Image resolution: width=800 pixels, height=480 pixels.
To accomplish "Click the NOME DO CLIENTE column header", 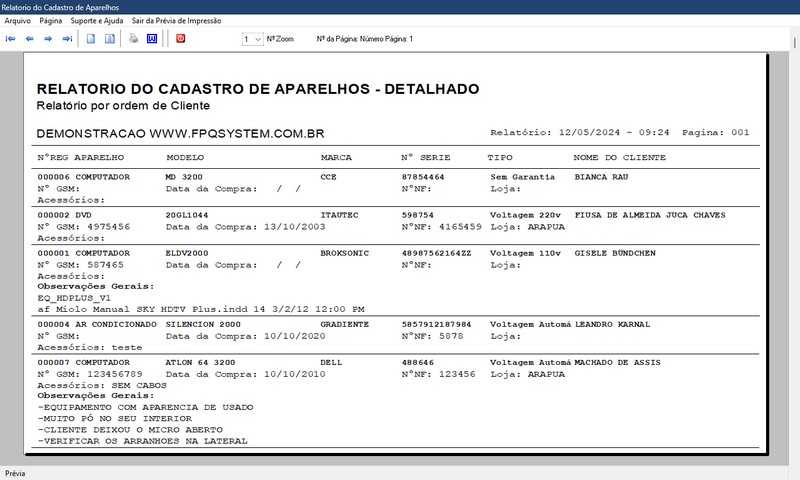I will click(616, 158).
